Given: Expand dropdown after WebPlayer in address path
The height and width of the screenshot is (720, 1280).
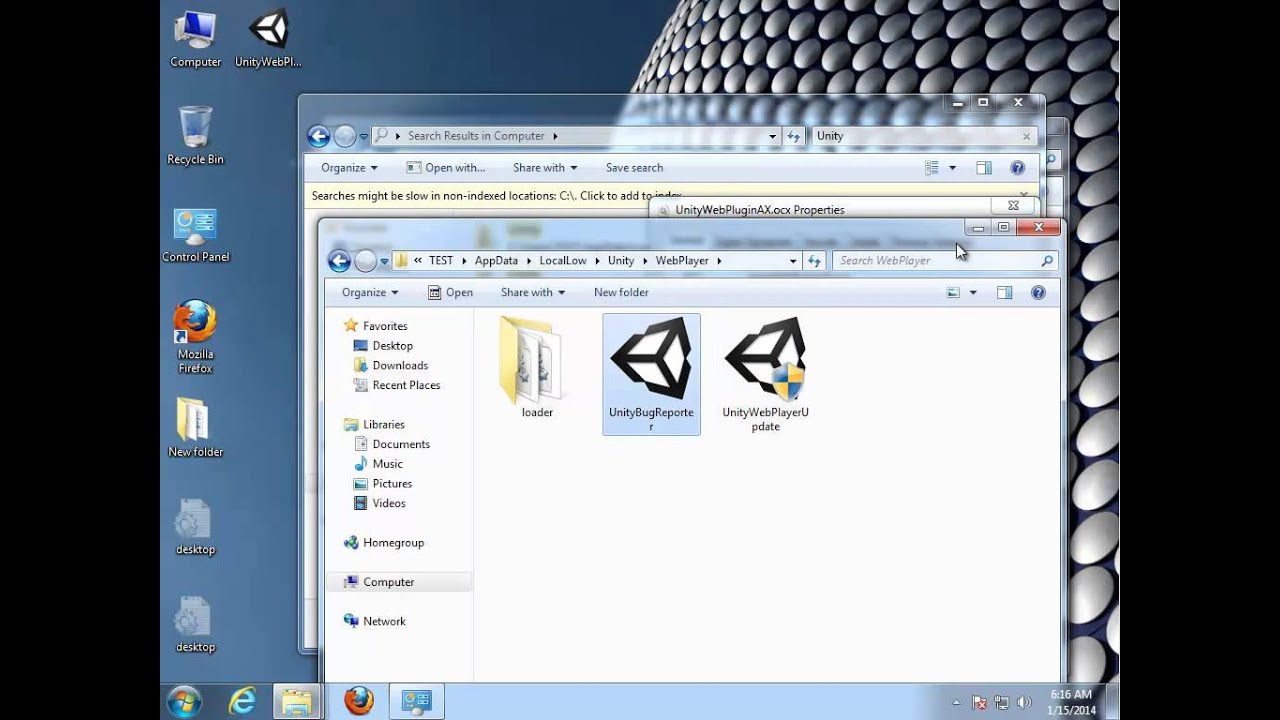Looking at the screenshot, I should coord(719,261).
